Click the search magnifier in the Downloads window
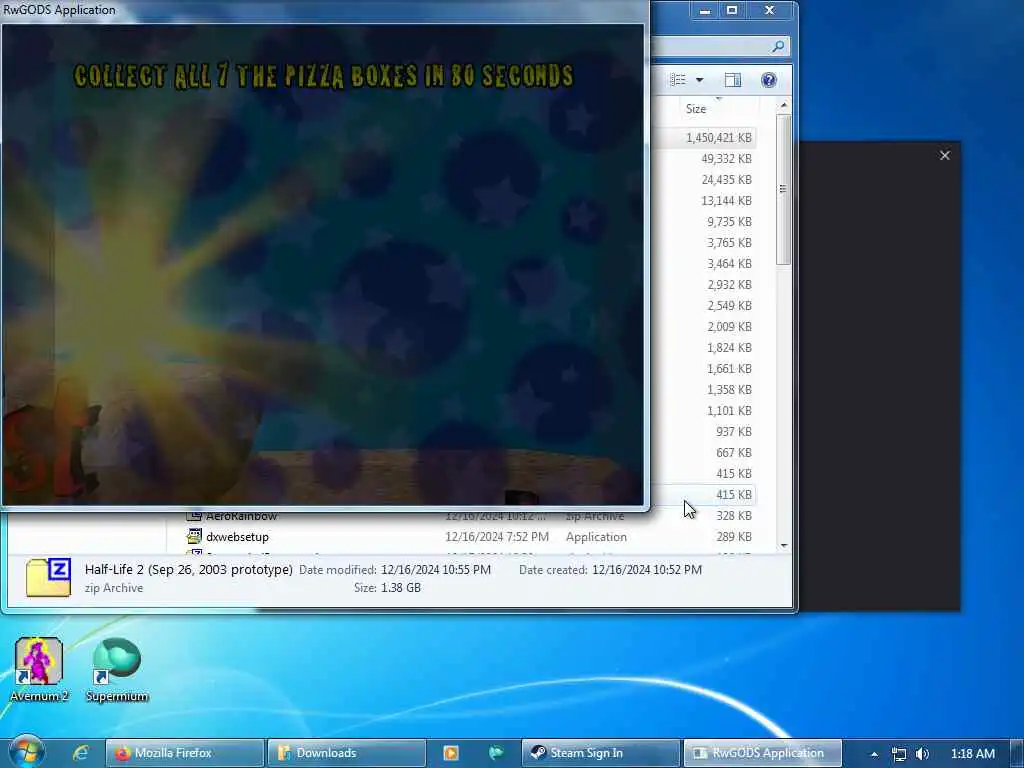 click(x=777, y=46)
